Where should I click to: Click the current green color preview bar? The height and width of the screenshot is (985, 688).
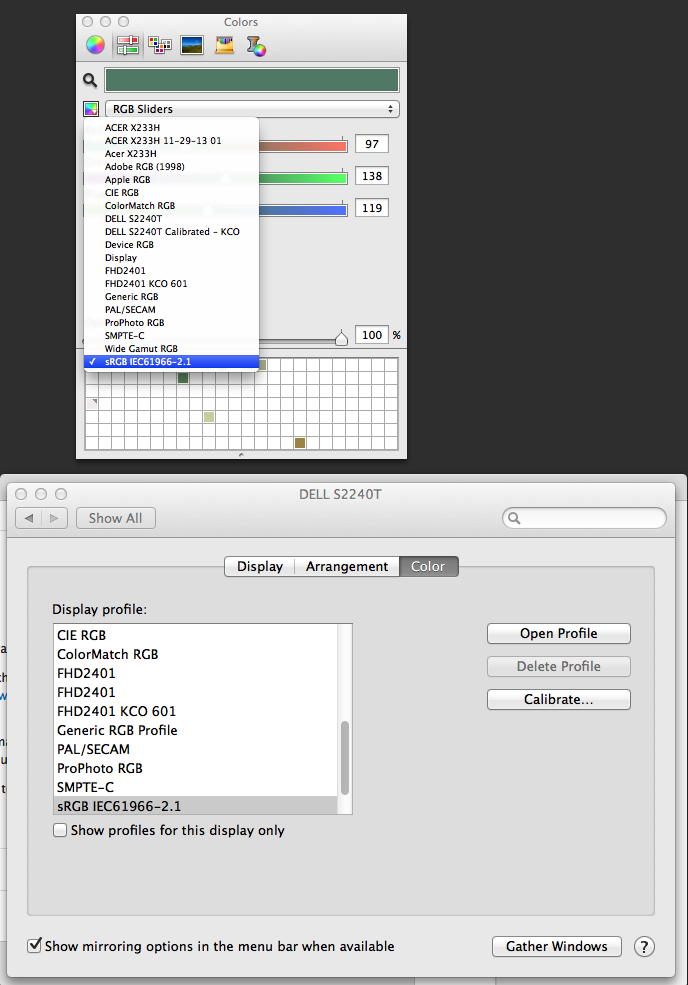(x=252, y=80)
